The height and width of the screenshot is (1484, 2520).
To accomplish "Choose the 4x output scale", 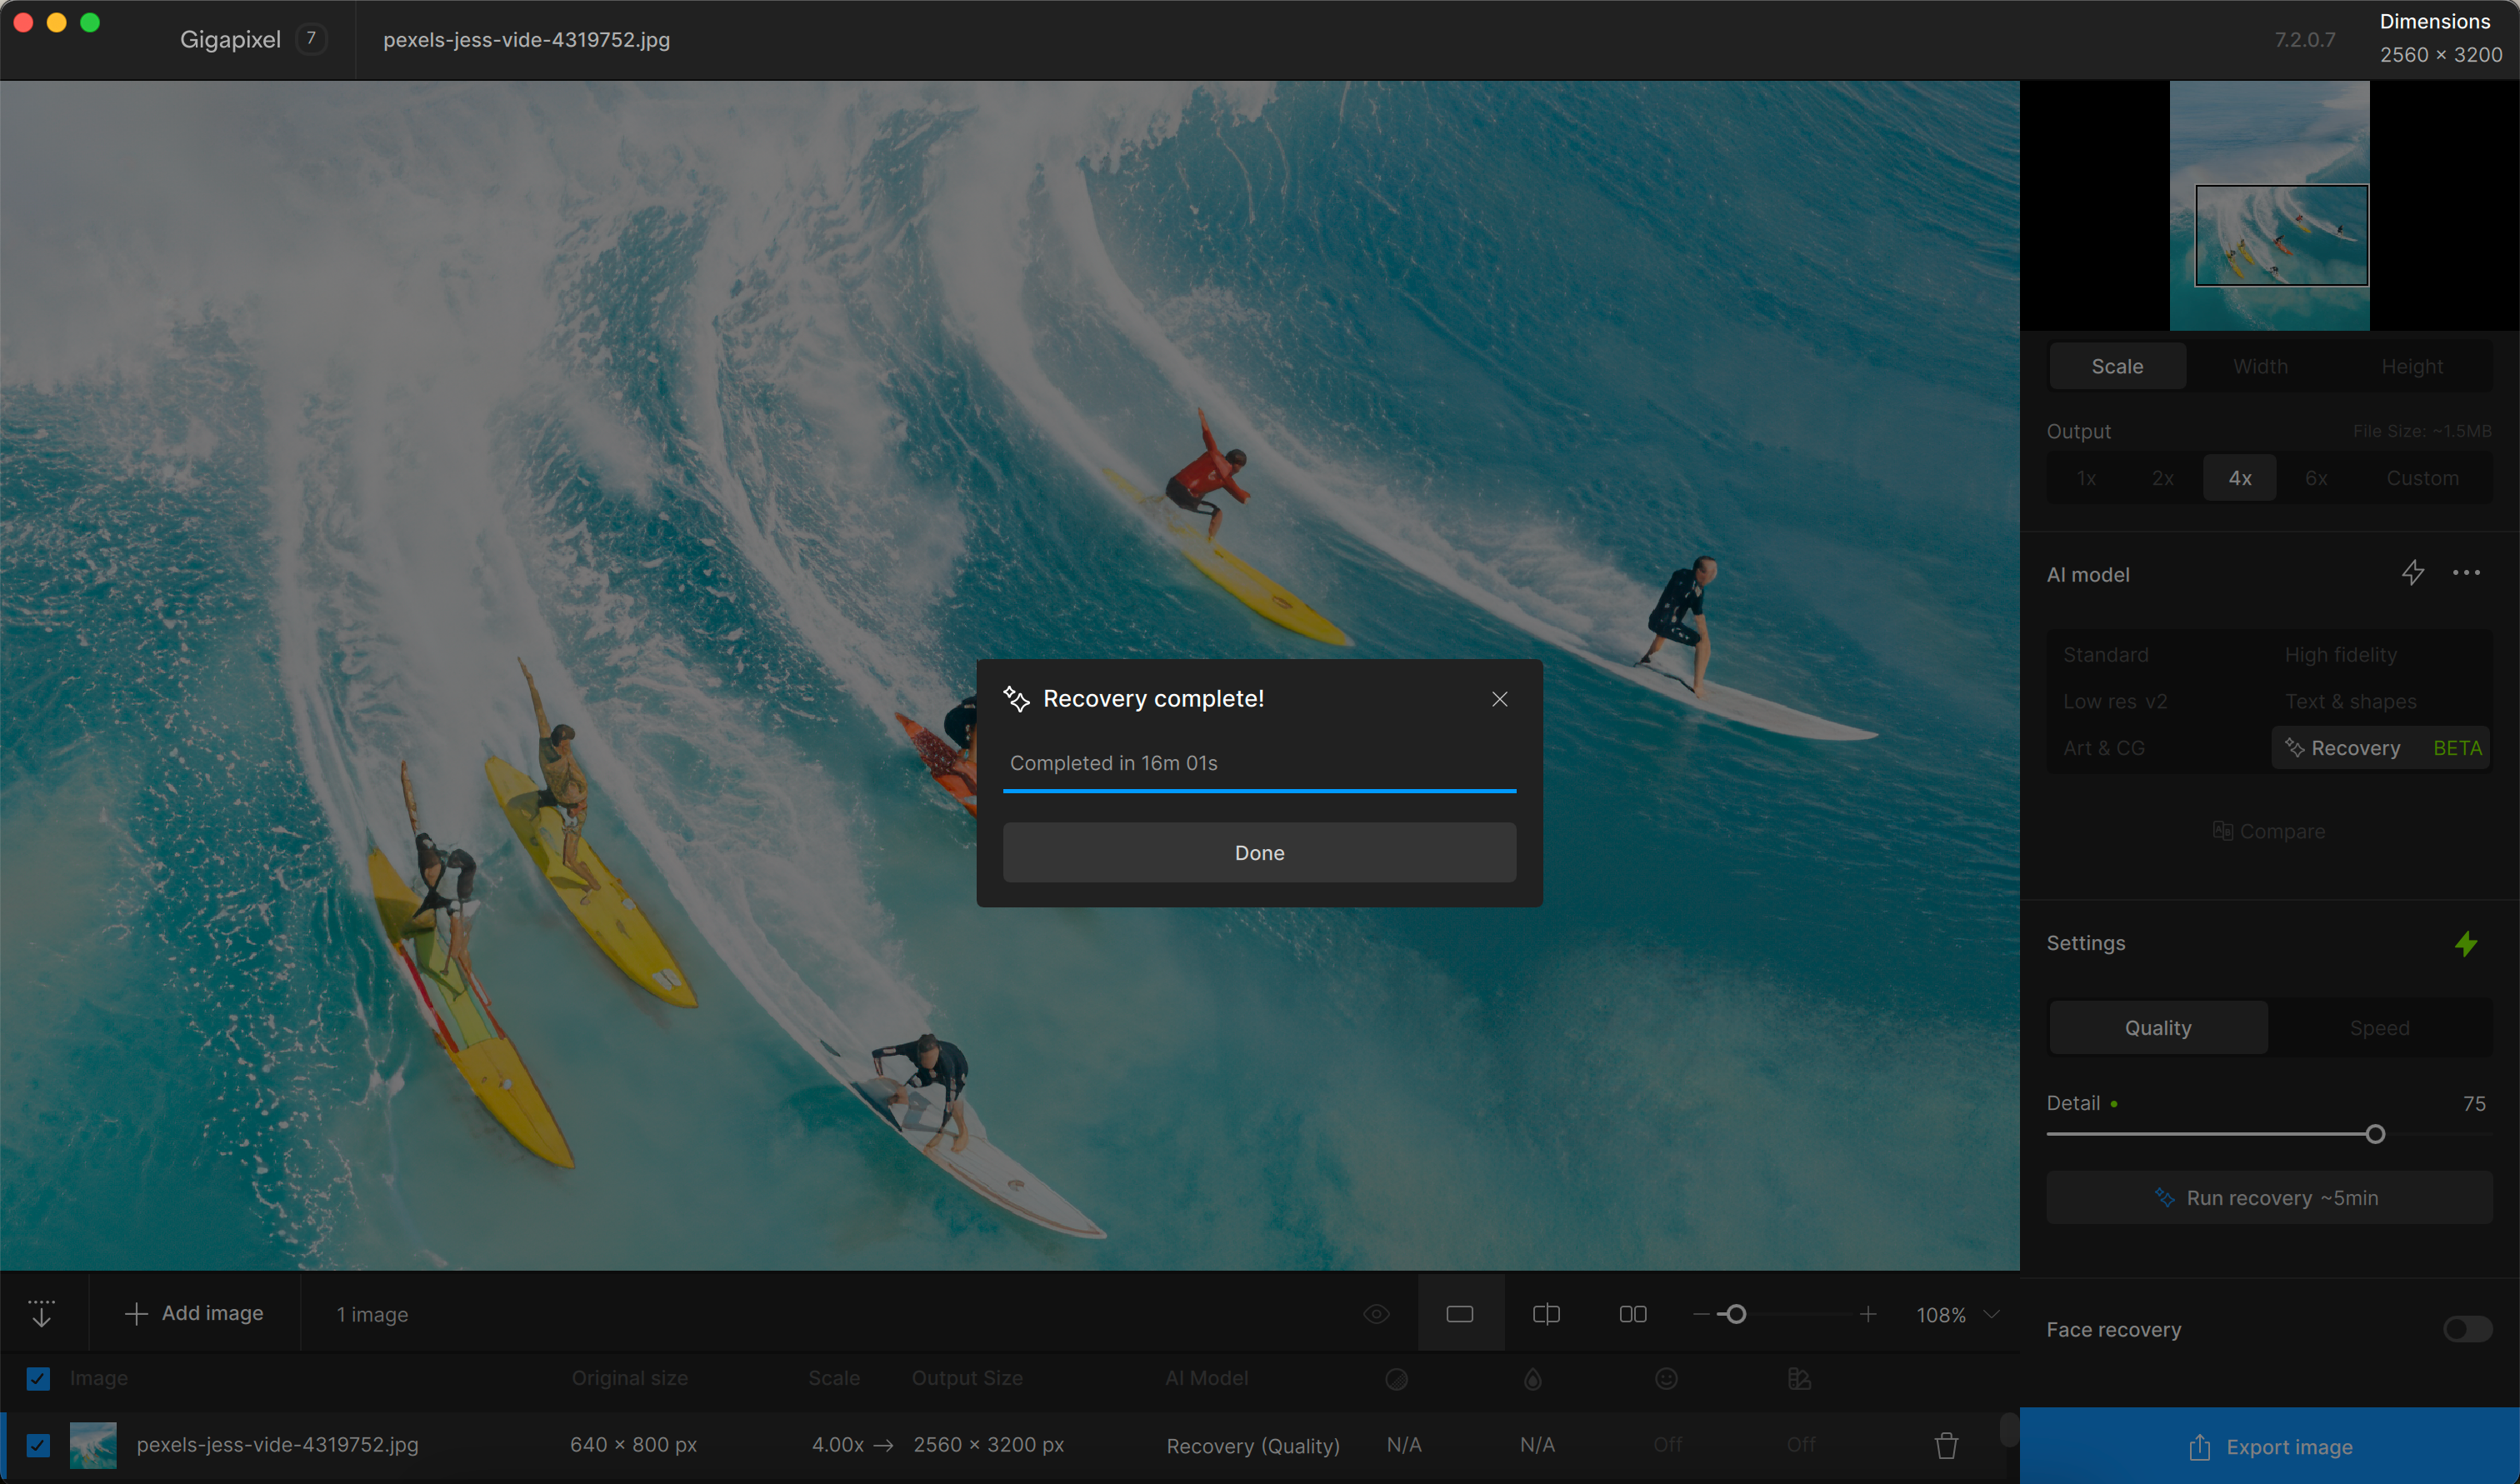I will click(x=2239, y=478).
